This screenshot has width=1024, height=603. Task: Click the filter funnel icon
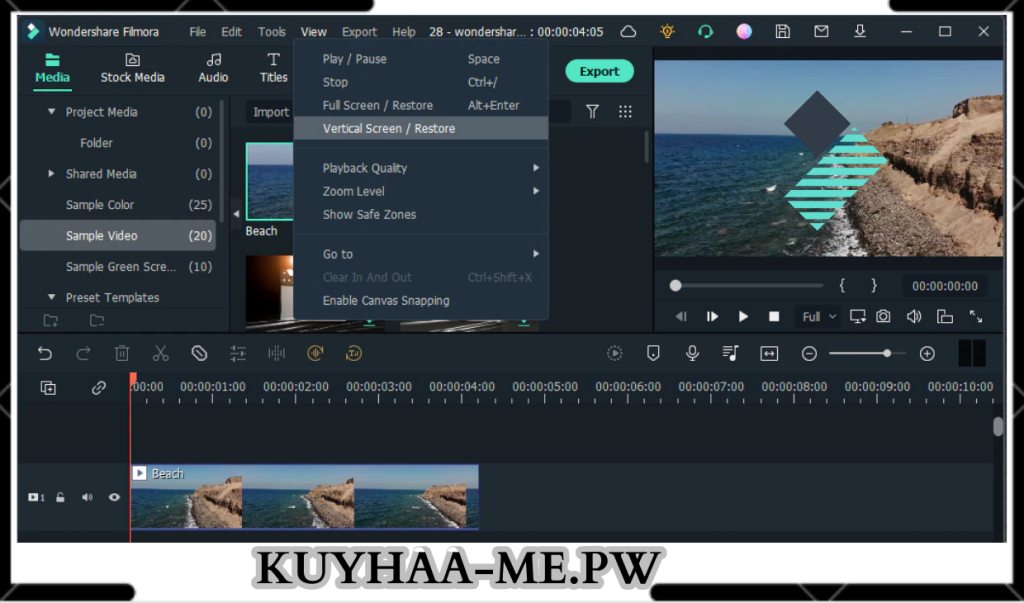point(592,112)
